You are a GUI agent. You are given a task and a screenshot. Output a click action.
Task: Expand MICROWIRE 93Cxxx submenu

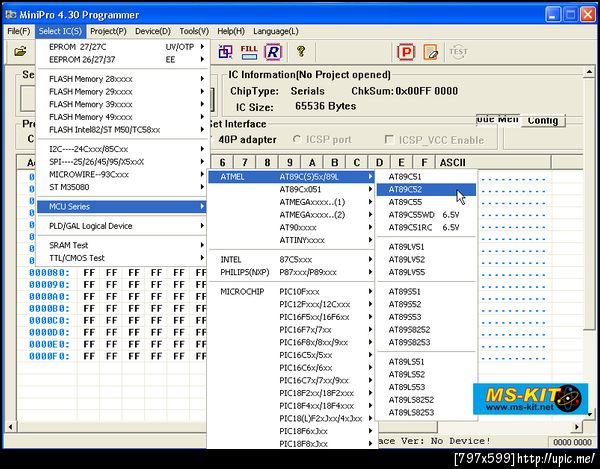tap(122, 174)
